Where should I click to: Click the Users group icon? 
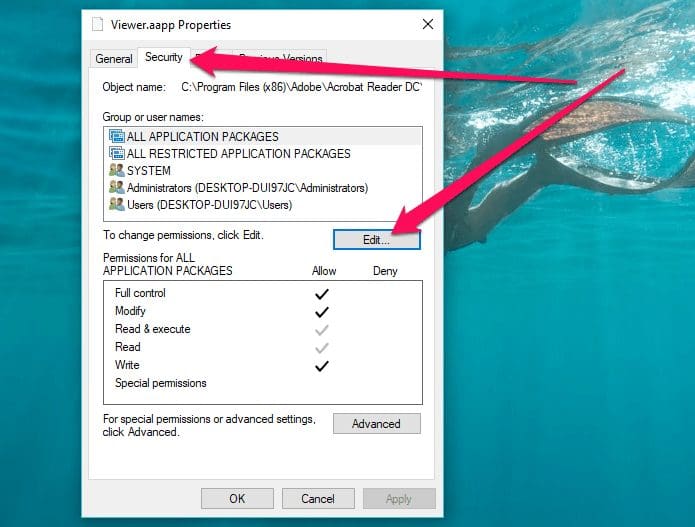click(x=117, y=204)
